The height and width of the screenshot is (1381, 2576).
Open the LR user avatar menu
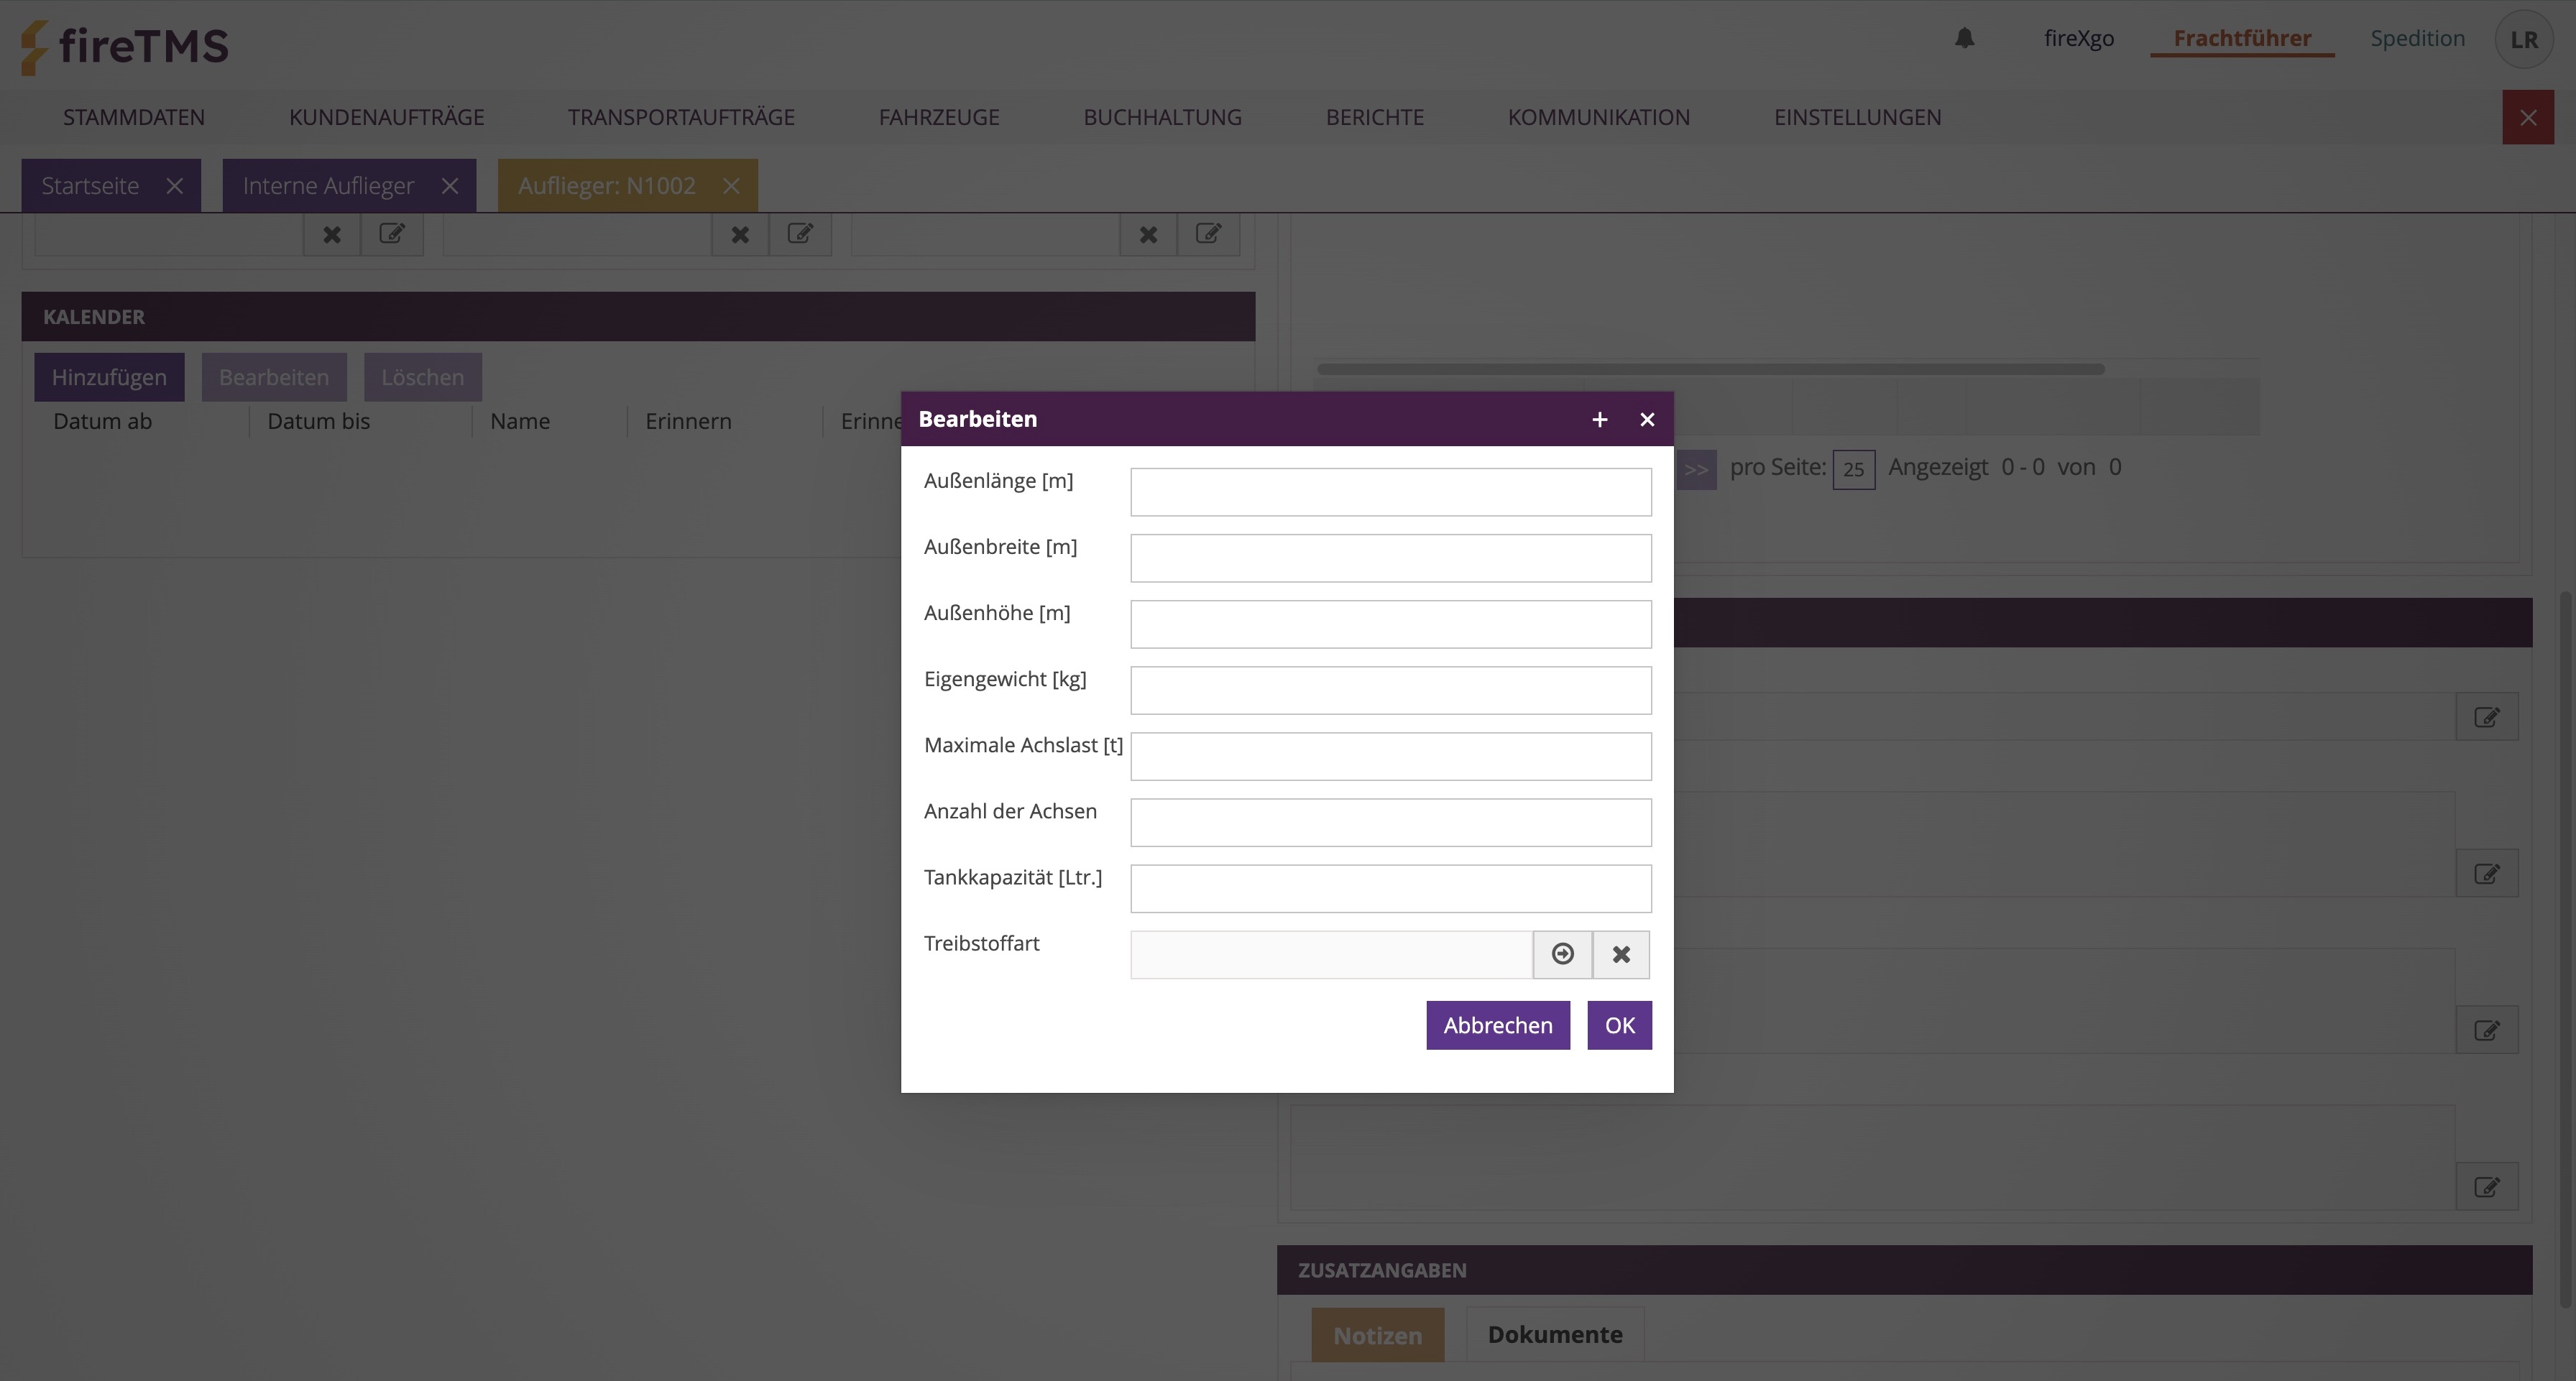tap(2523, 39)
